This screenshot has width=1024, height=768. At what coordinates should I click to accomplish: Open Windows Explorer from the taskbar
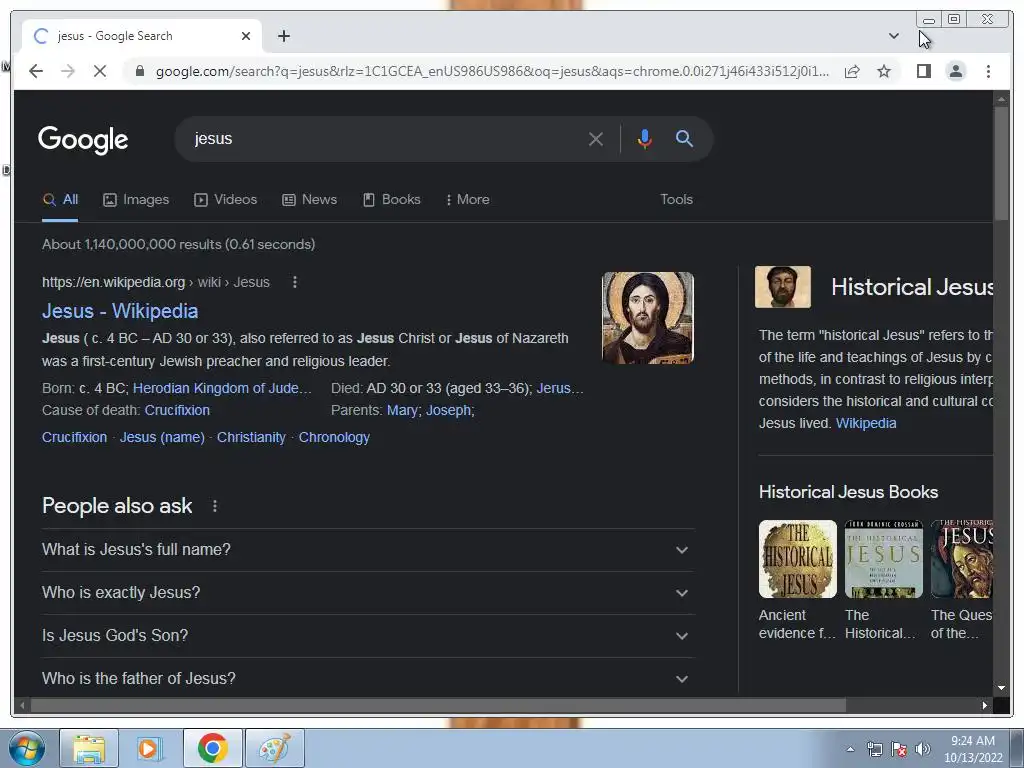pyautogui.click(x=89, y=748)
